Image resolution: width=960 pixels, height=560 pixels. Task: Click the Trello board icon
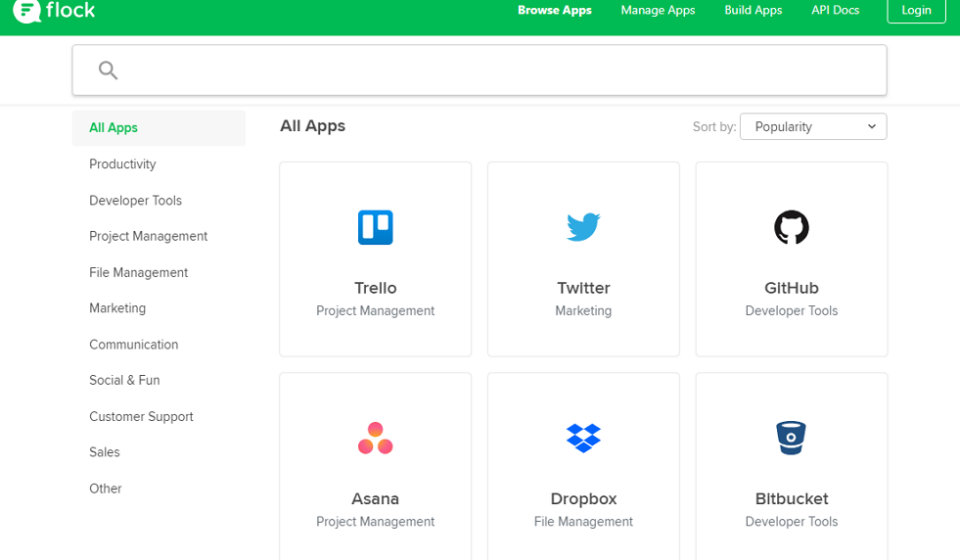coord(375,228)
